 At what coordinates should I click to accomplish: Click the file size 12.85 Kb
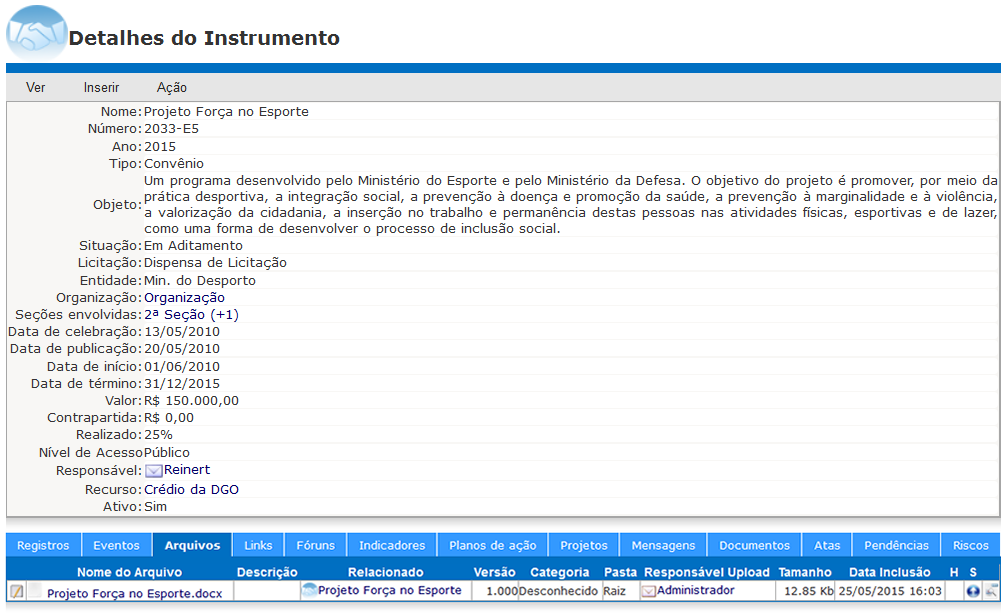click(808, 591)
